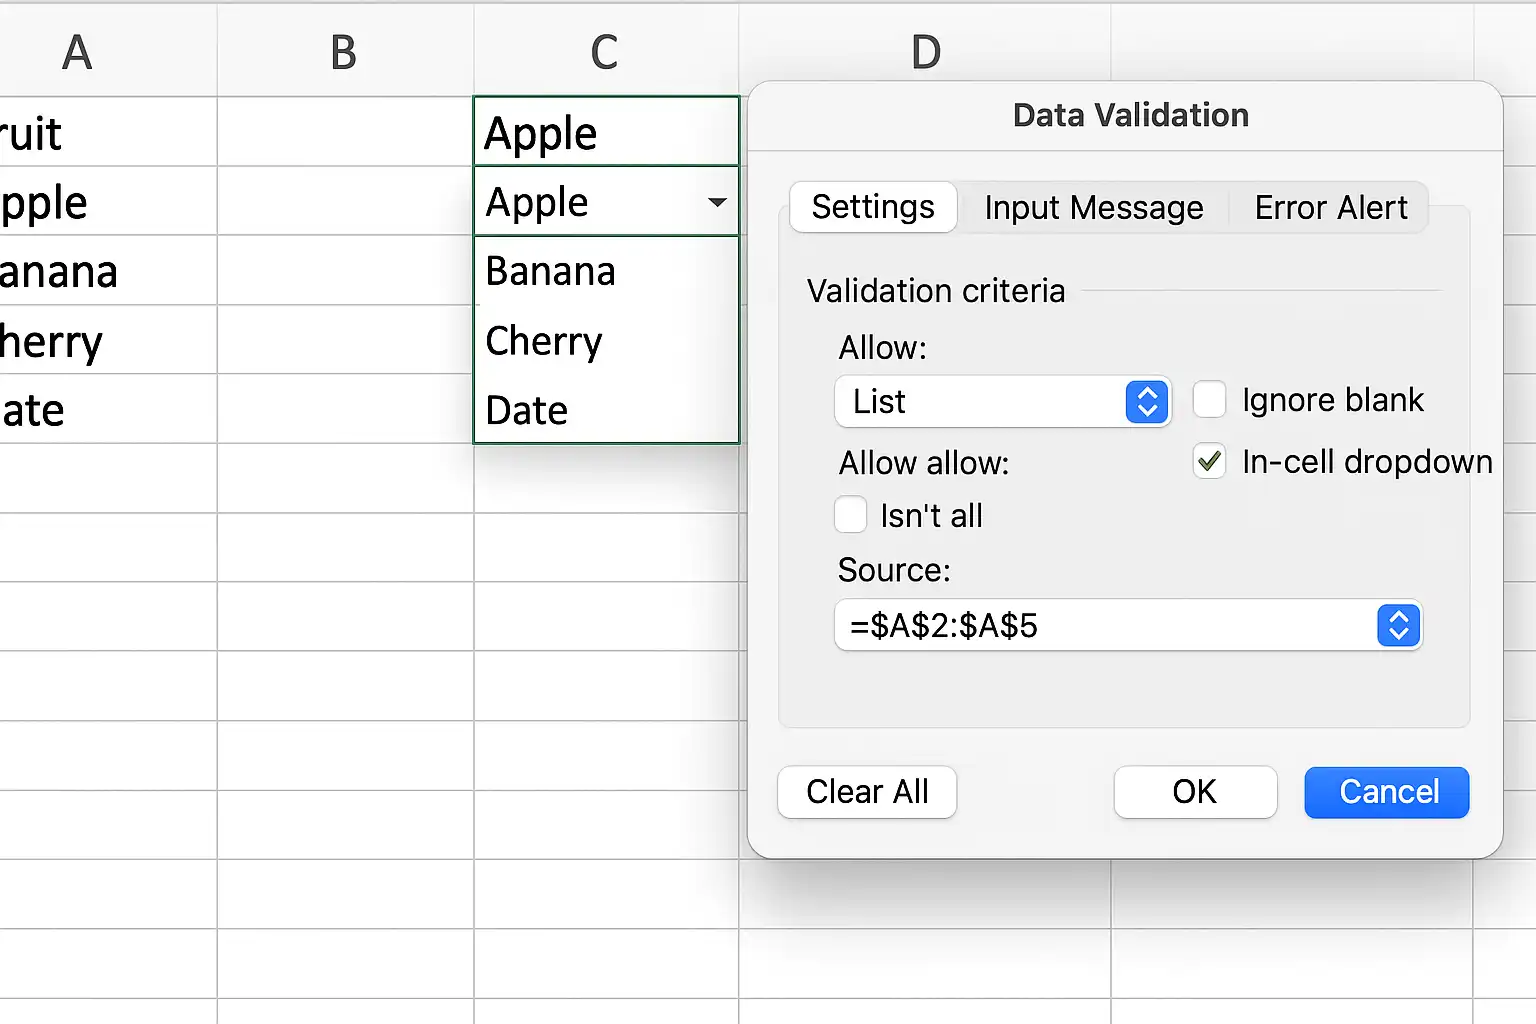Viewport: 1536px width, 1024px height.
Task: Click the Allow list stepper arrows
Action: point(1147,402)
